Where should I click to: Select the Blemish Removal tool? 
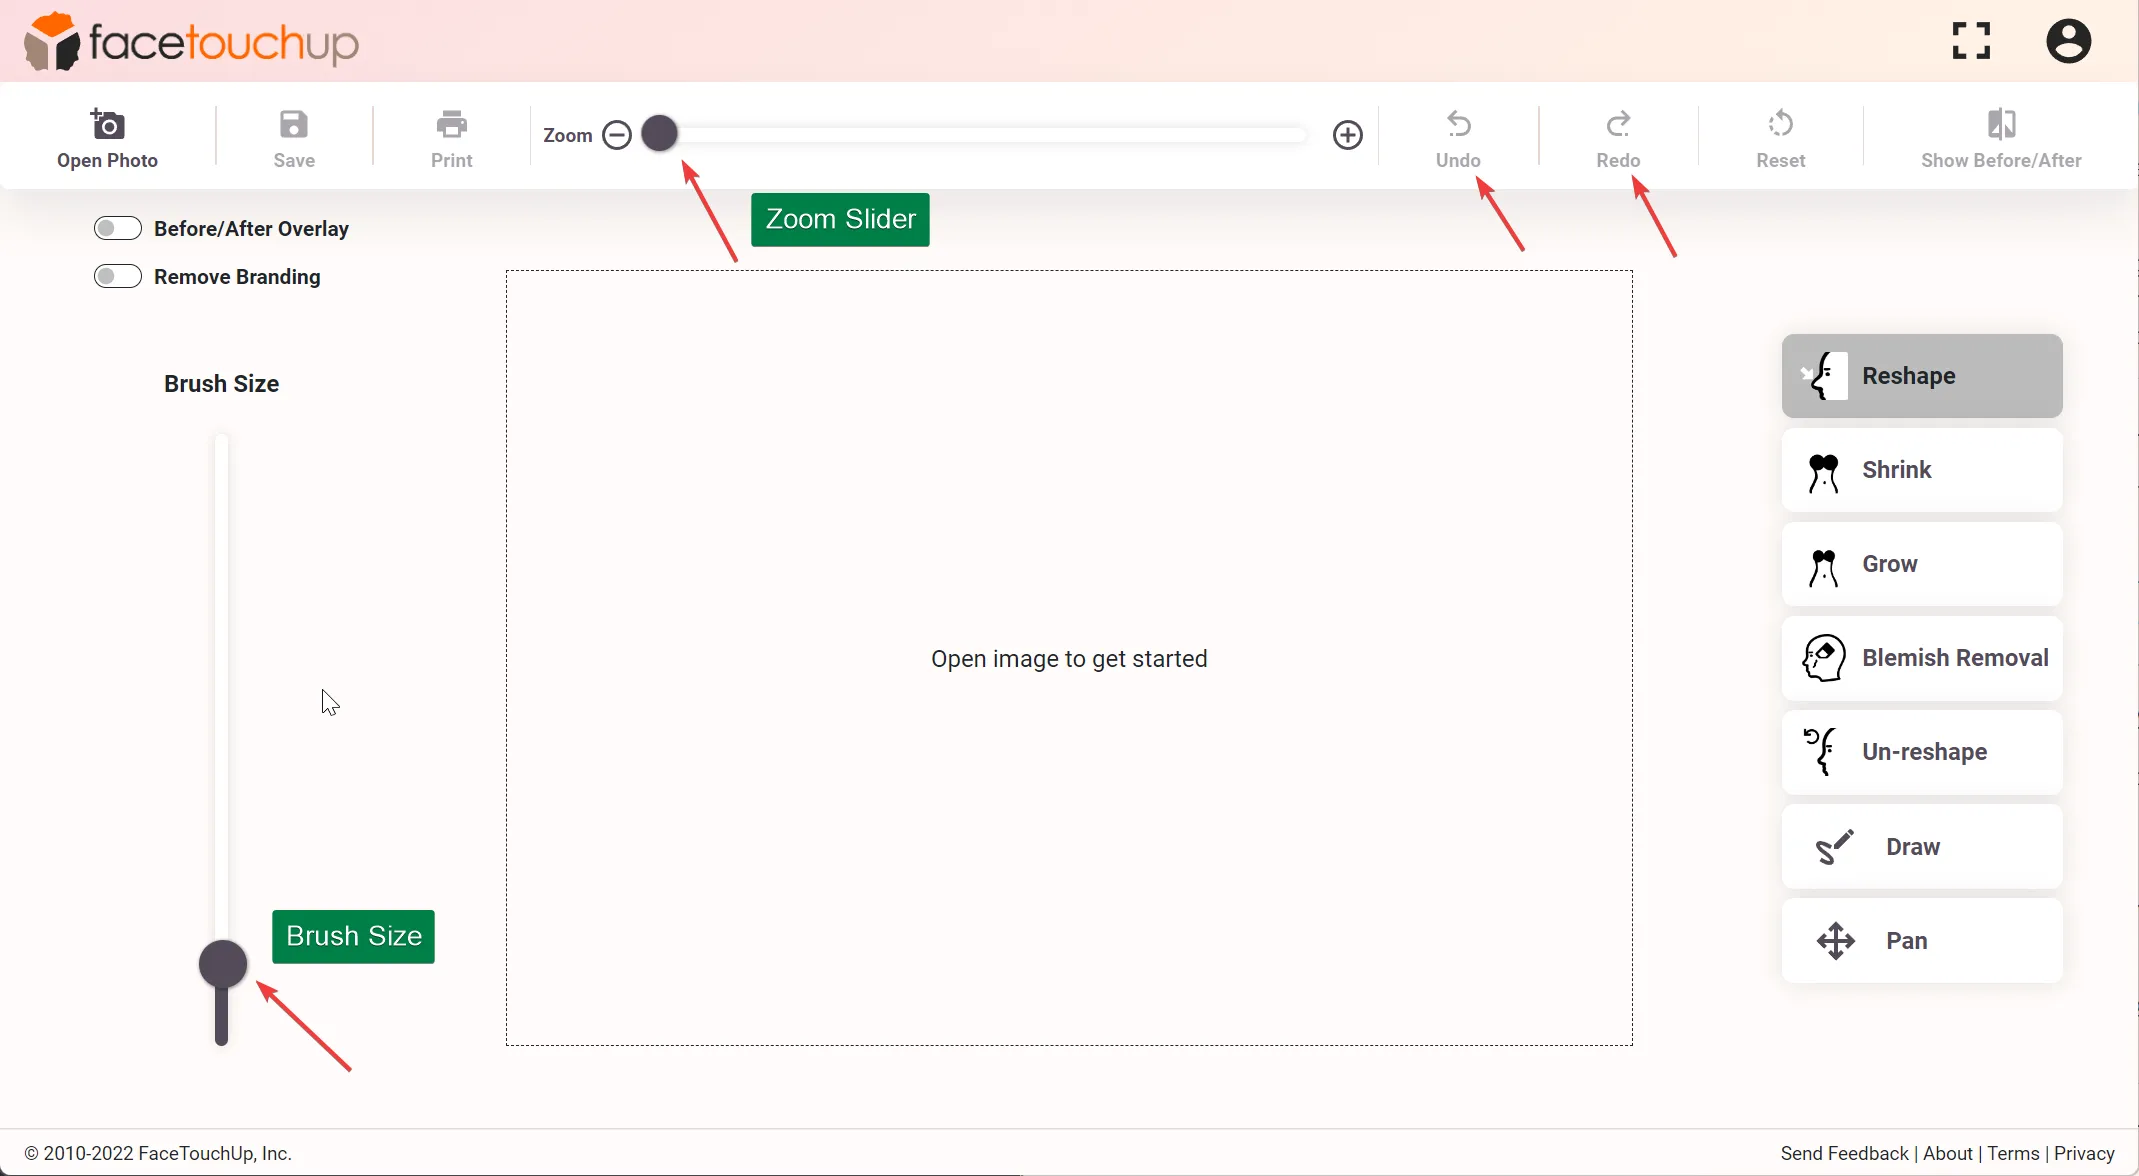(x=1922, y=658)
